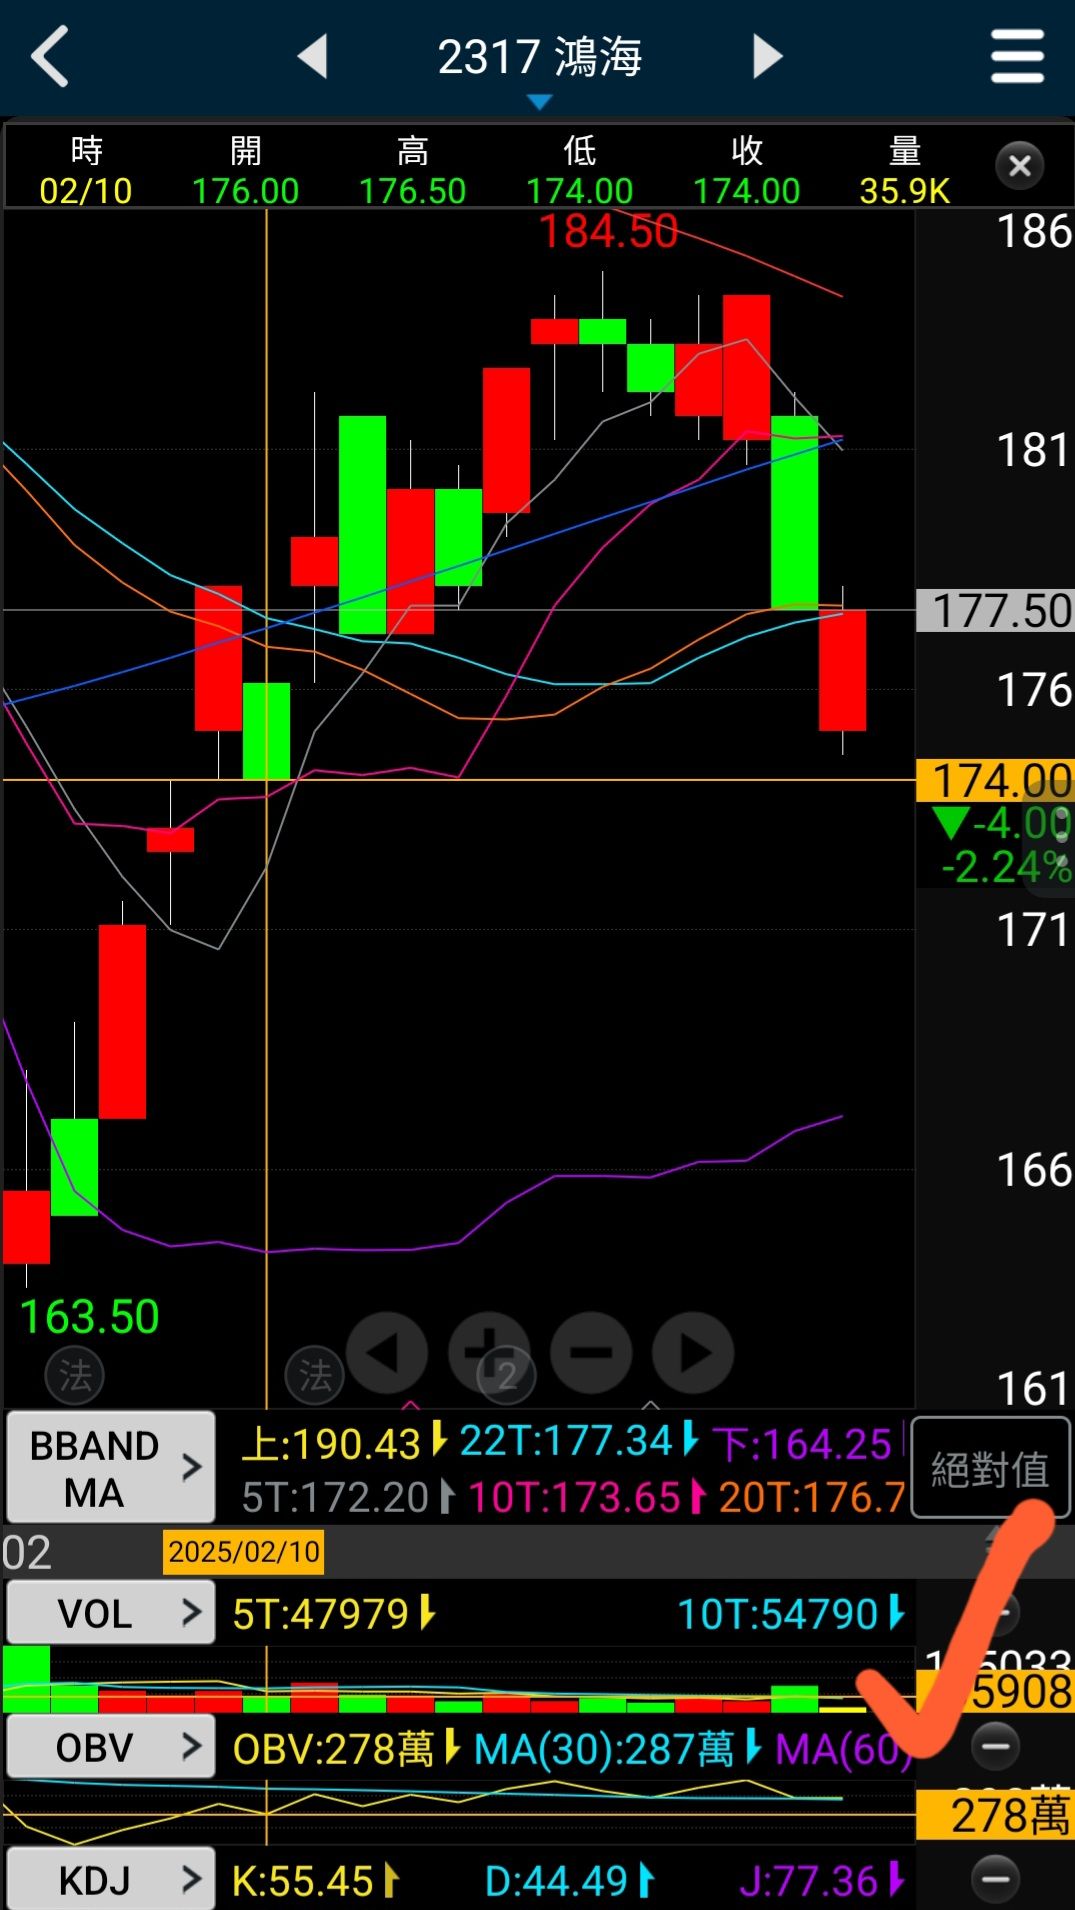This screenshot has width=1075, height=1910.
Task: Change the OBV indicator panel
Action: tap(111, 1747)
